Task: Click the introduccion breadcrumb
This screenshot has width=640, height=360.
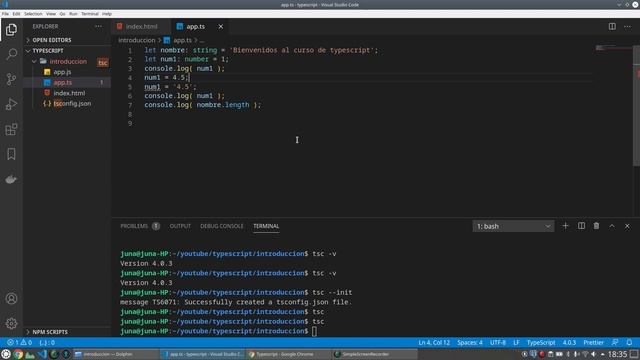Action: click(x=137, y=40)
